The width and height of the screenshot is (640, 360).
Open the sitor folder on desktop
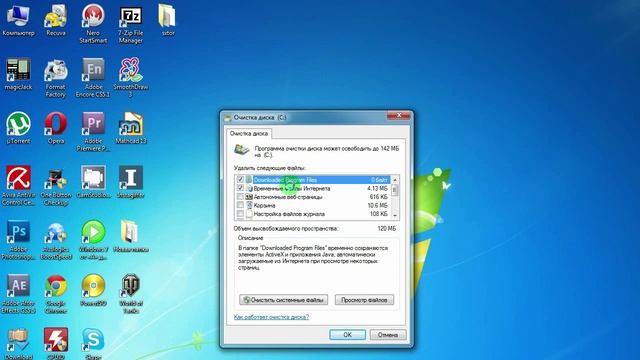click(168, 20)
